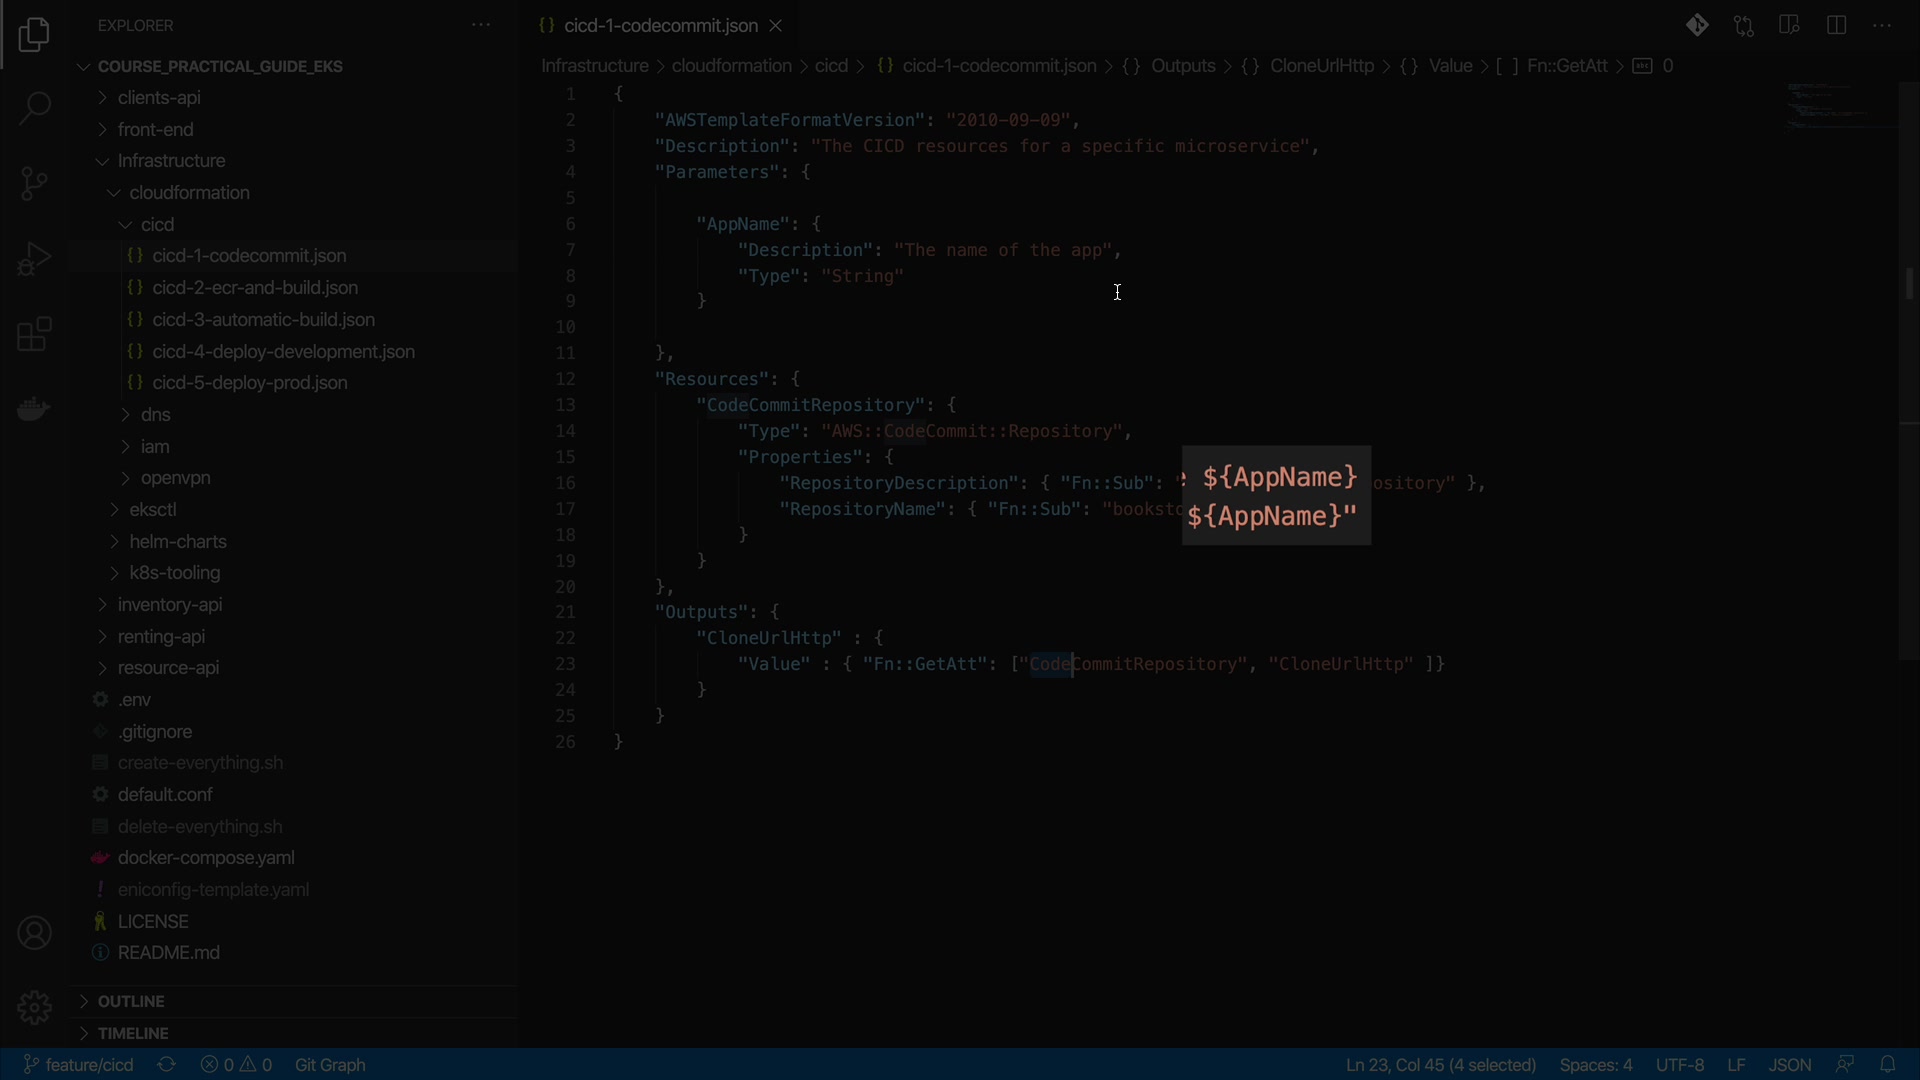The width and height of the screenshot is (1920, 1080).
Task: Click the notifications bell in status bar
Action: point(1887,1064)
